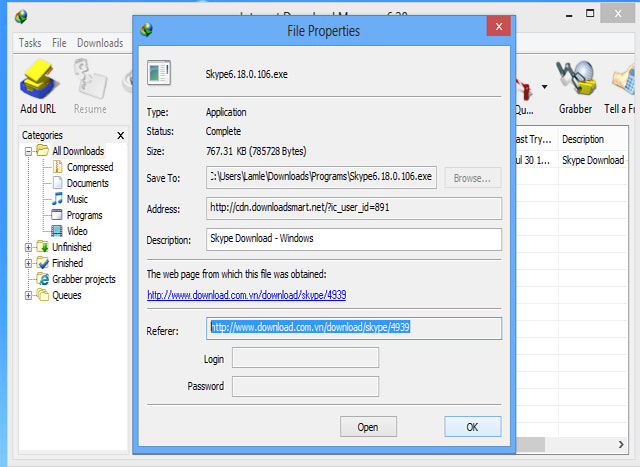
Task: Maximize the main IDM window
Action: [590, 13]
